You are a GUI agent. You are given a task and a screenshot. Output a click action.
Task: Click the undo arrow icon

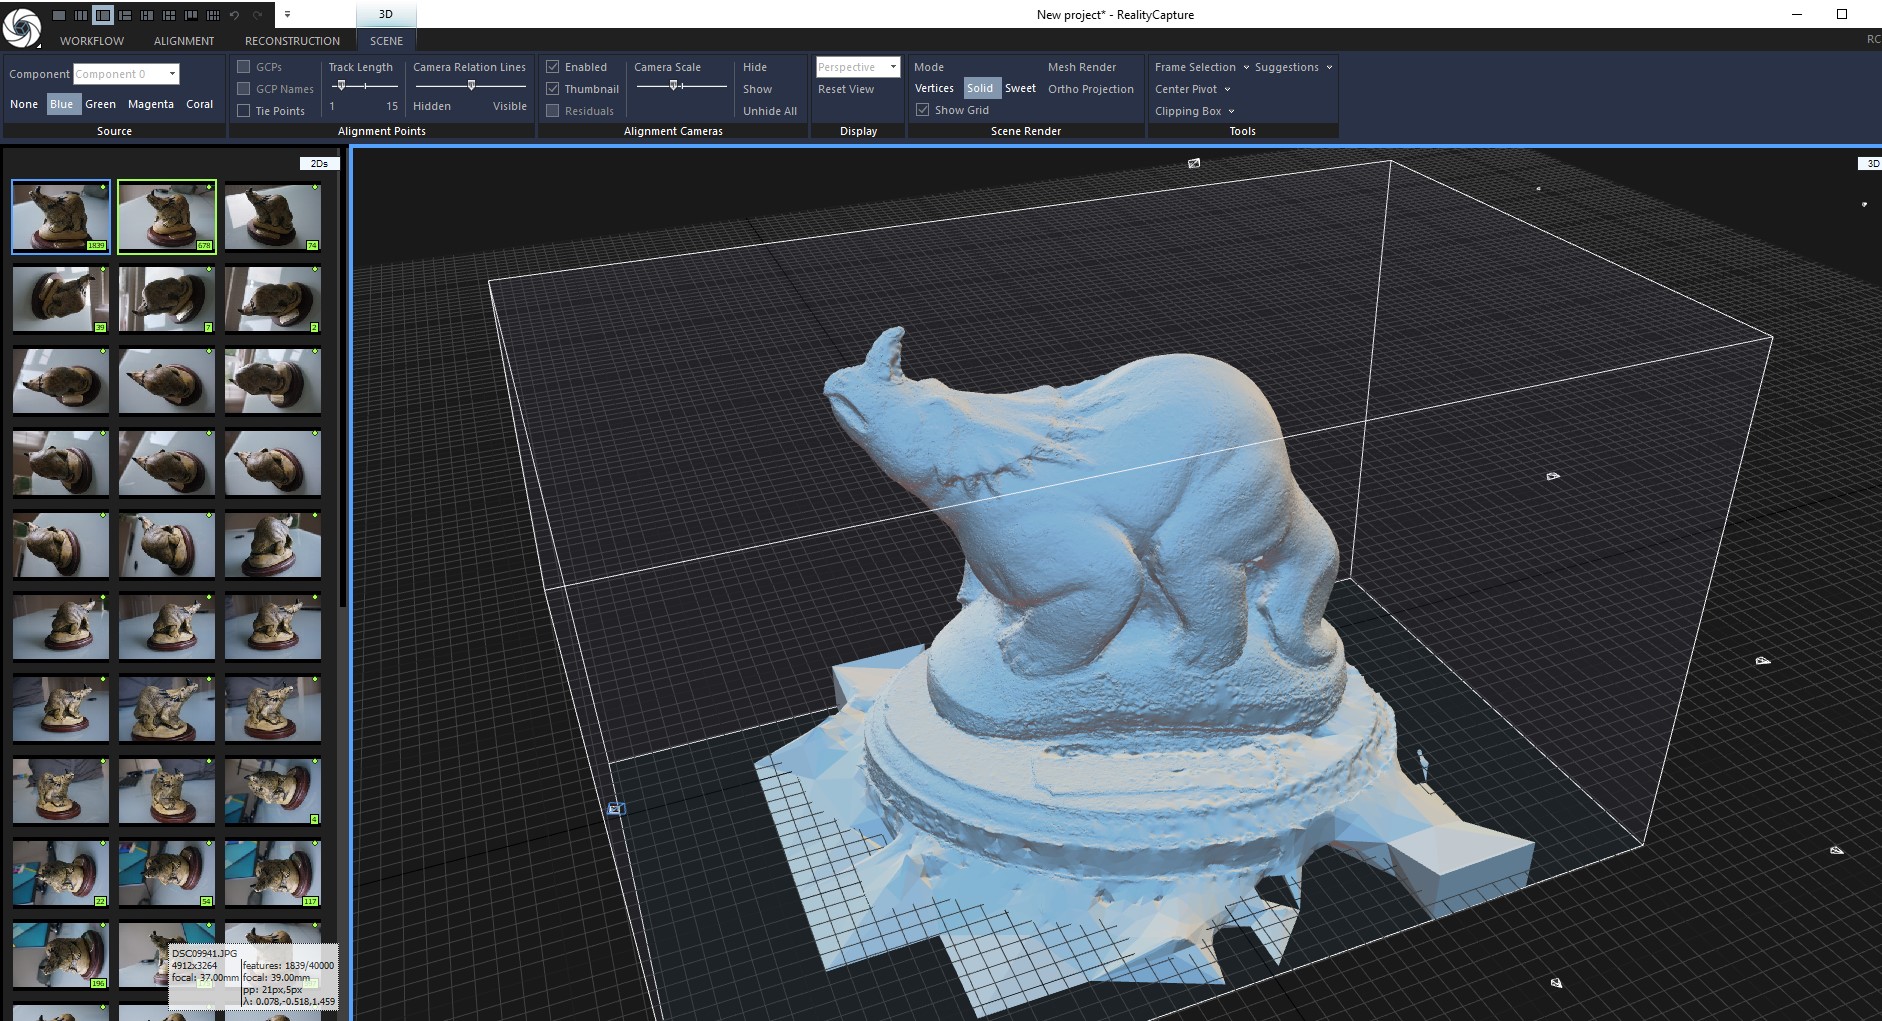(x=234, y=15)
